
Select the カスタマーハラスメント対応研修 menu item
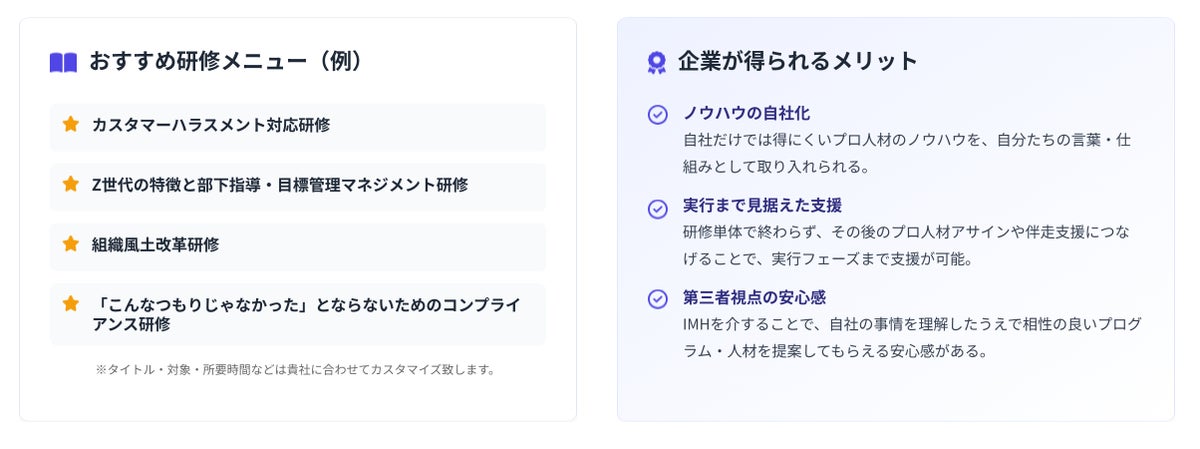[x=211, y=125]
